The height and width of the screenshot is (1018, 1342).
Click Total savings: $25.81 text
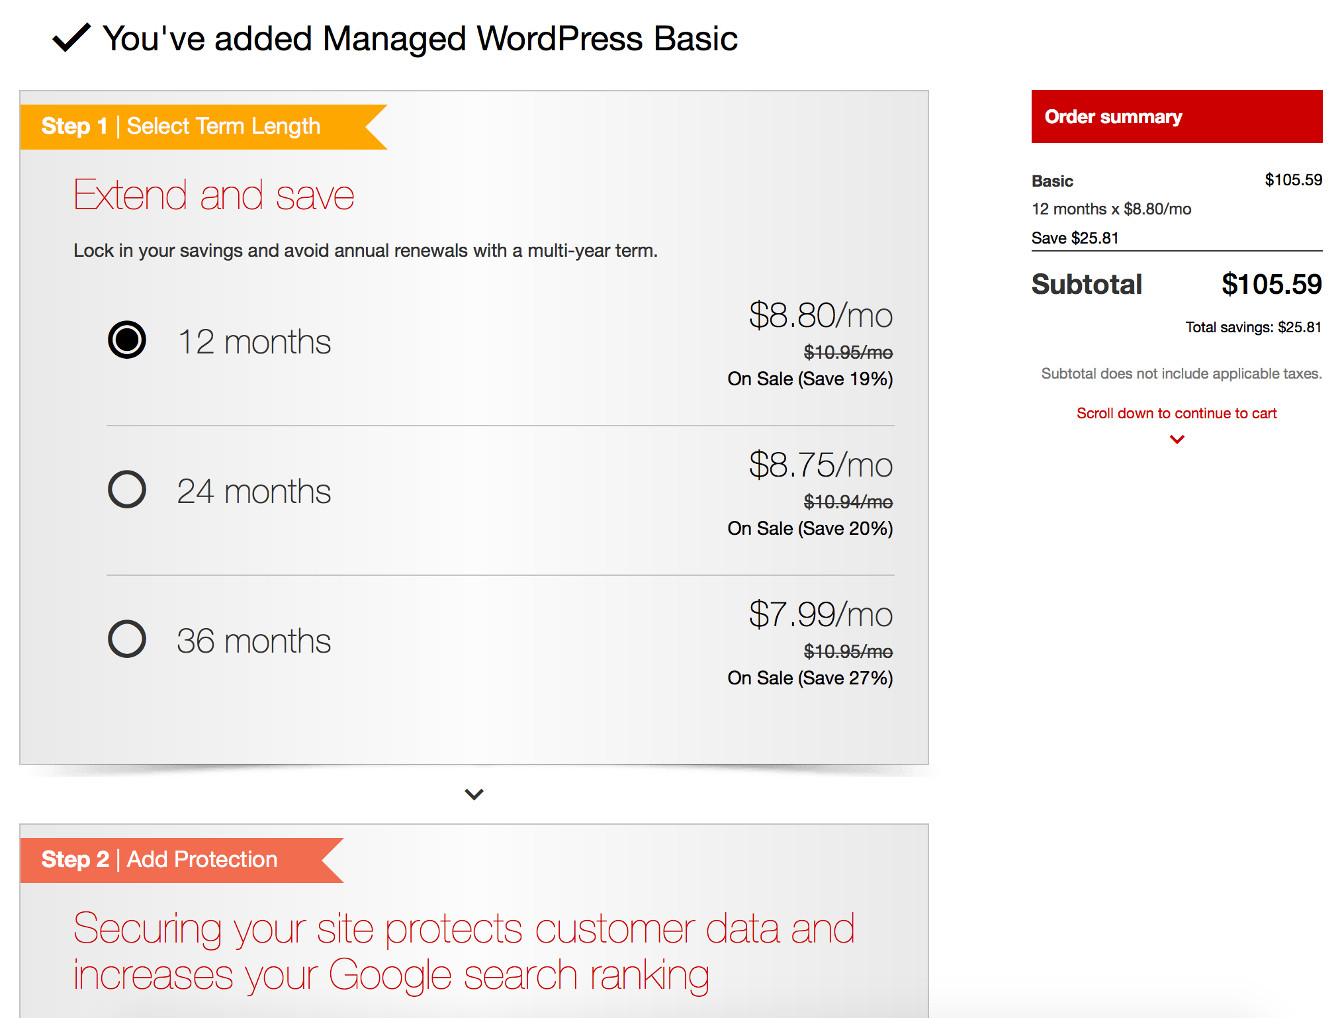click(x=1253, y=327)
